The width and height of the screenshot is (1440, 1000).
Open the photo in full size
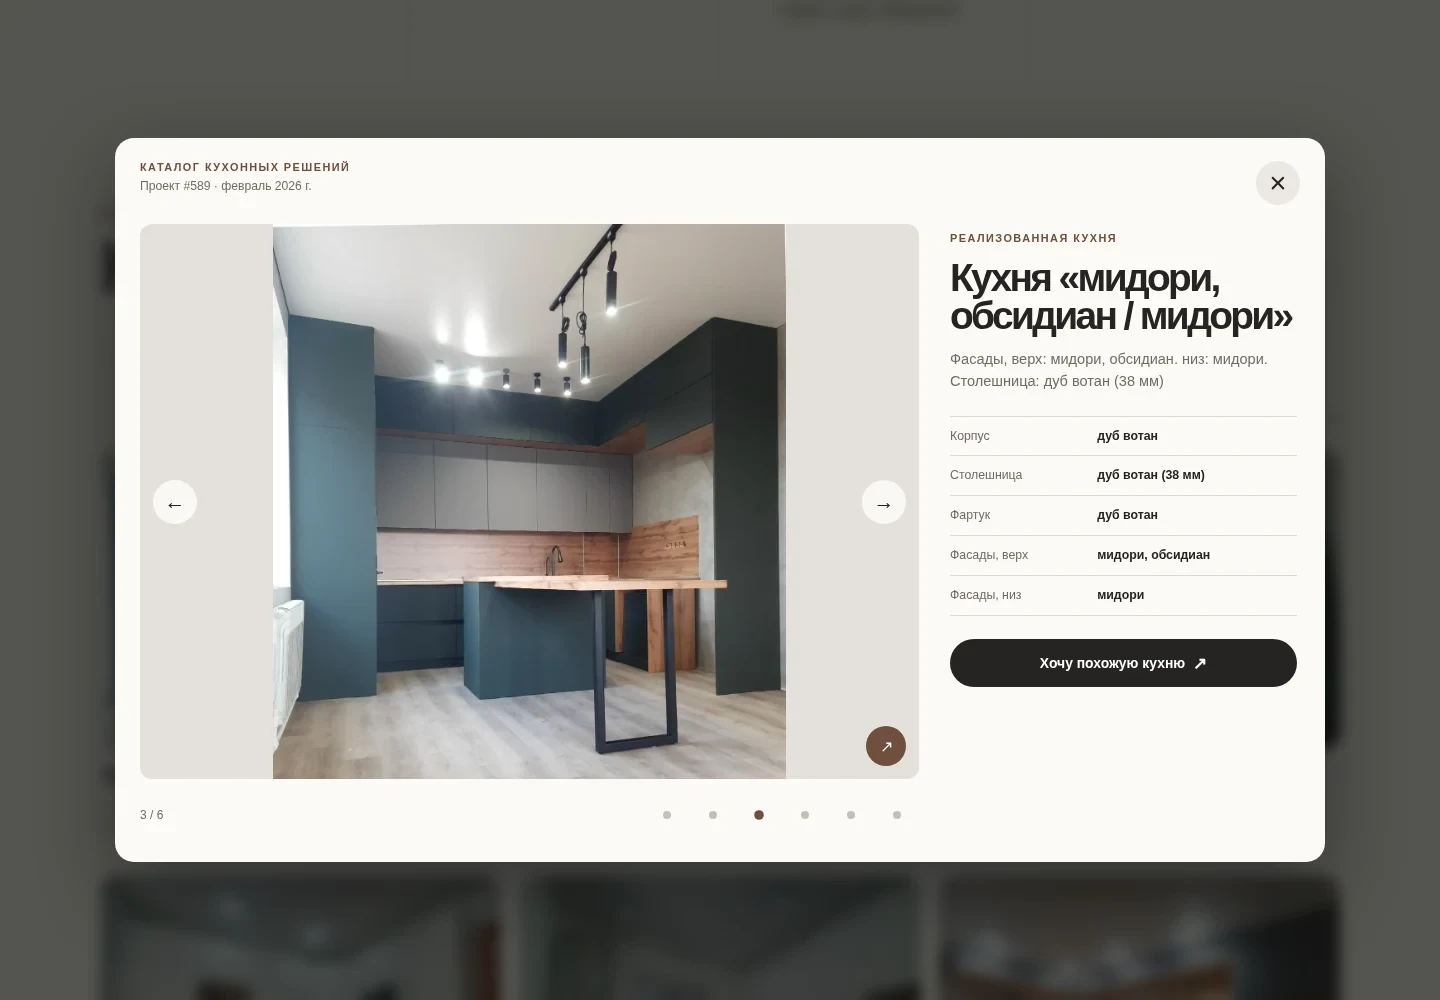tap(886, 746)
